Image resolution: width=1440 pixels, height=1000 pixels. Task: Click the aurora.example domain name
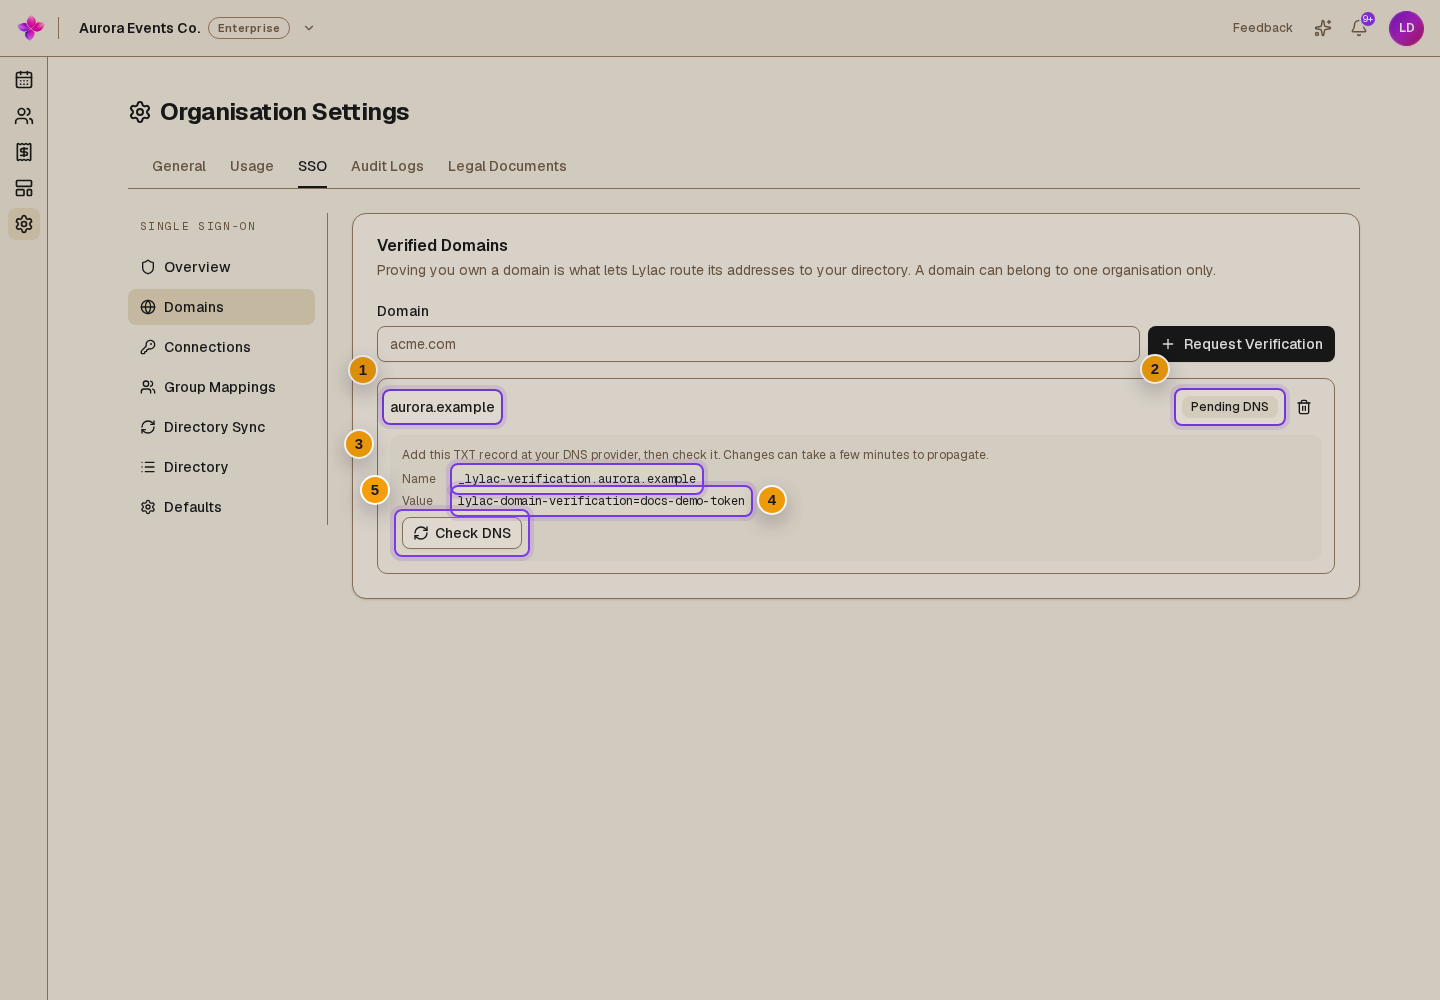(442, 407)
